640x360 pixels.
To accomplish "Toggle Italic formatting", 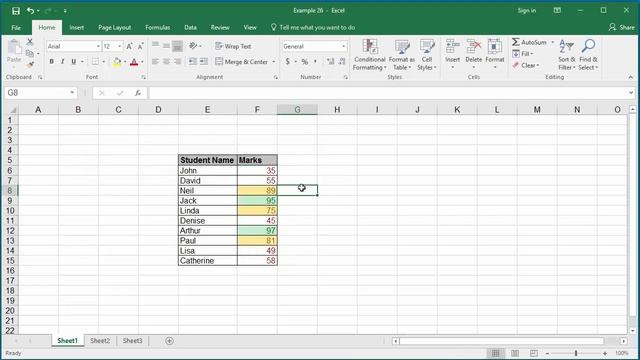I will [62, 62].
